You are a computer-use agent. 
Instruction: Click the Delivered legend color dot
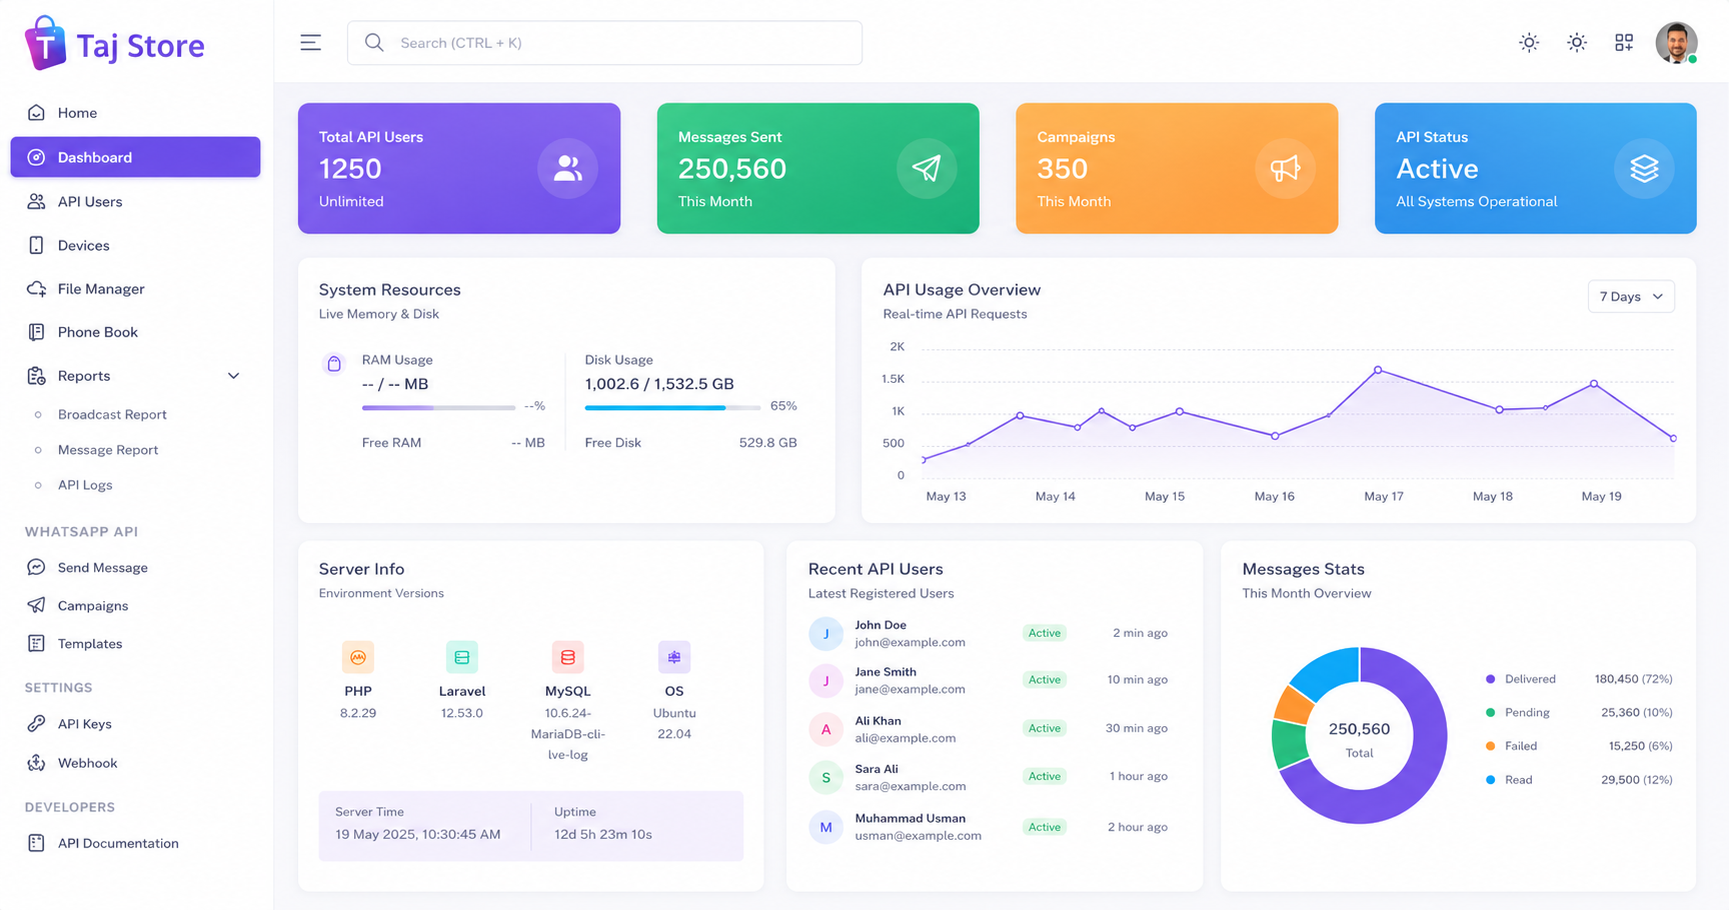(1490, 679)
